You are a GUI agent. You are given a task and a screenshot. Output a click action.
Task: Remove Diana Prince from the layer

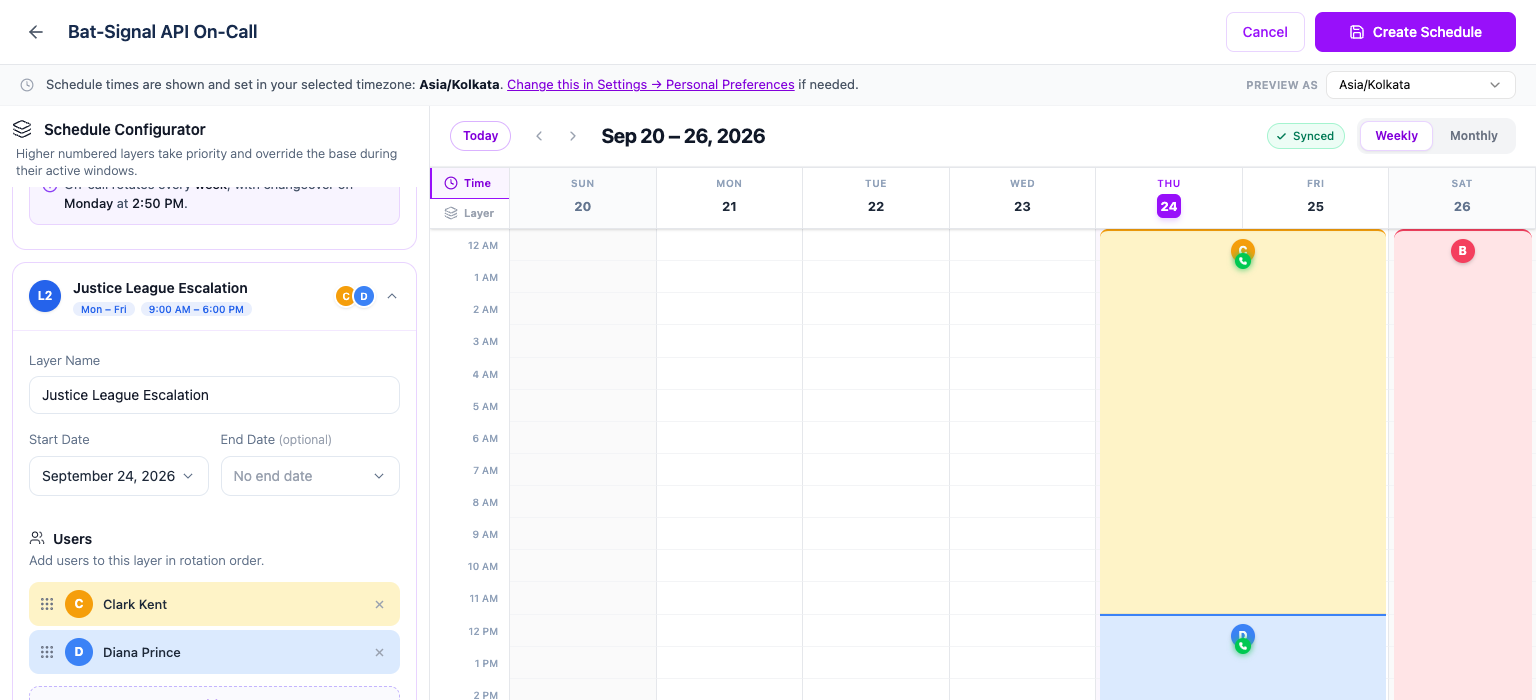[379, 652]
